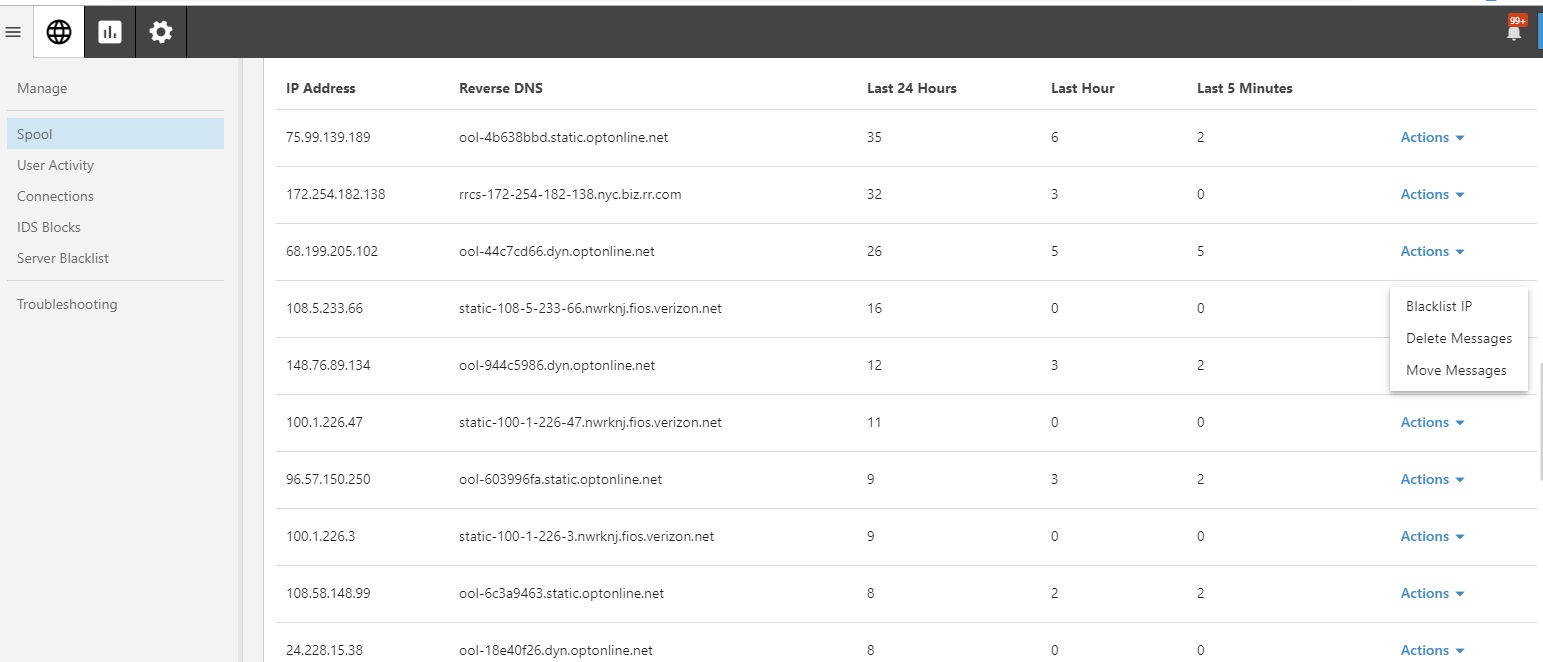Open IDS Blocks sidebar item
The width and height of the screenshot is (1543, 662).
click(49, 228)
